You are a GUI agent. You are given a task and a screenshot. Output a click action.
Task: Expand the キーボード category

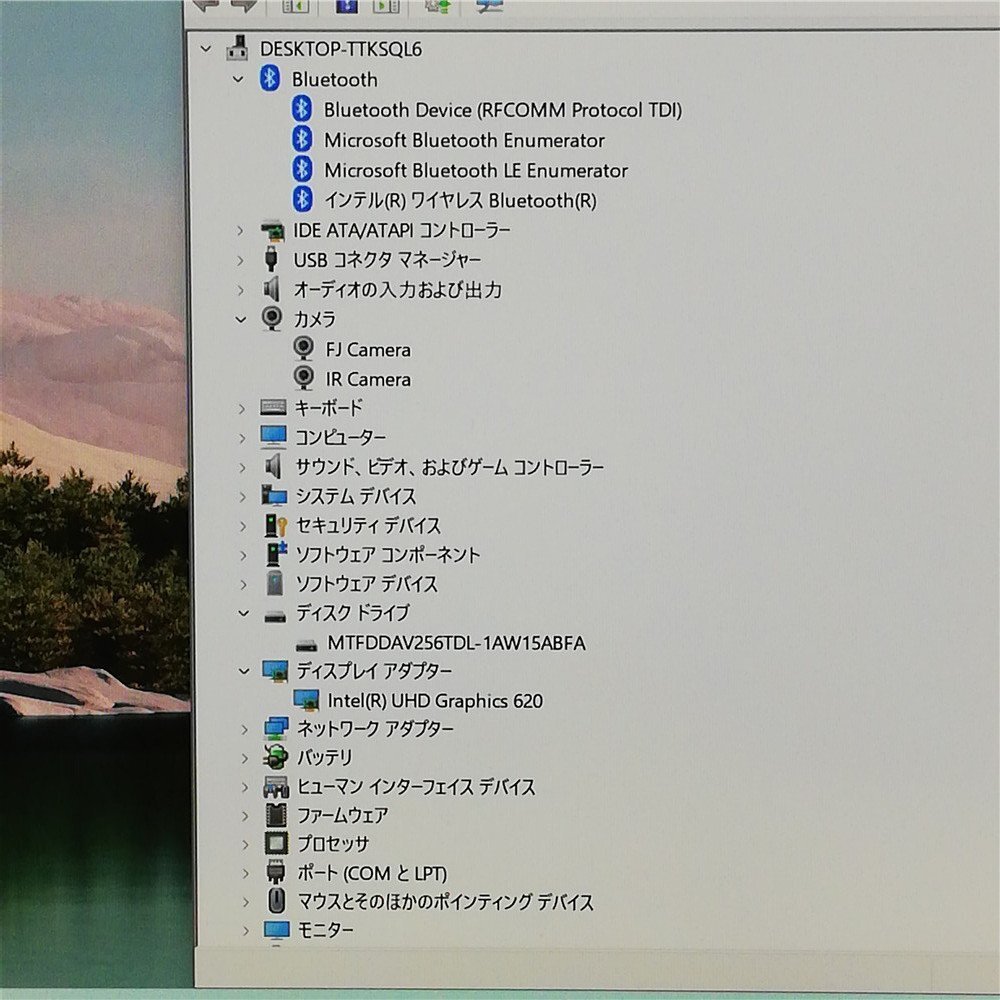click(242, 409)
